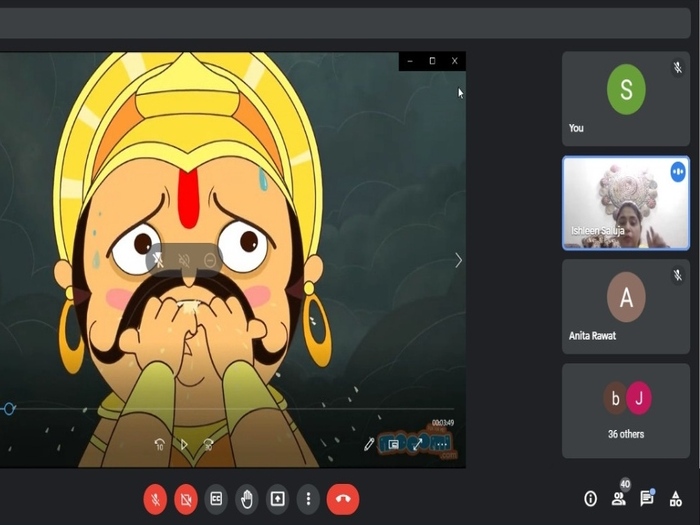Click the 'b' avatar in others tile

[x=615, y=398]
